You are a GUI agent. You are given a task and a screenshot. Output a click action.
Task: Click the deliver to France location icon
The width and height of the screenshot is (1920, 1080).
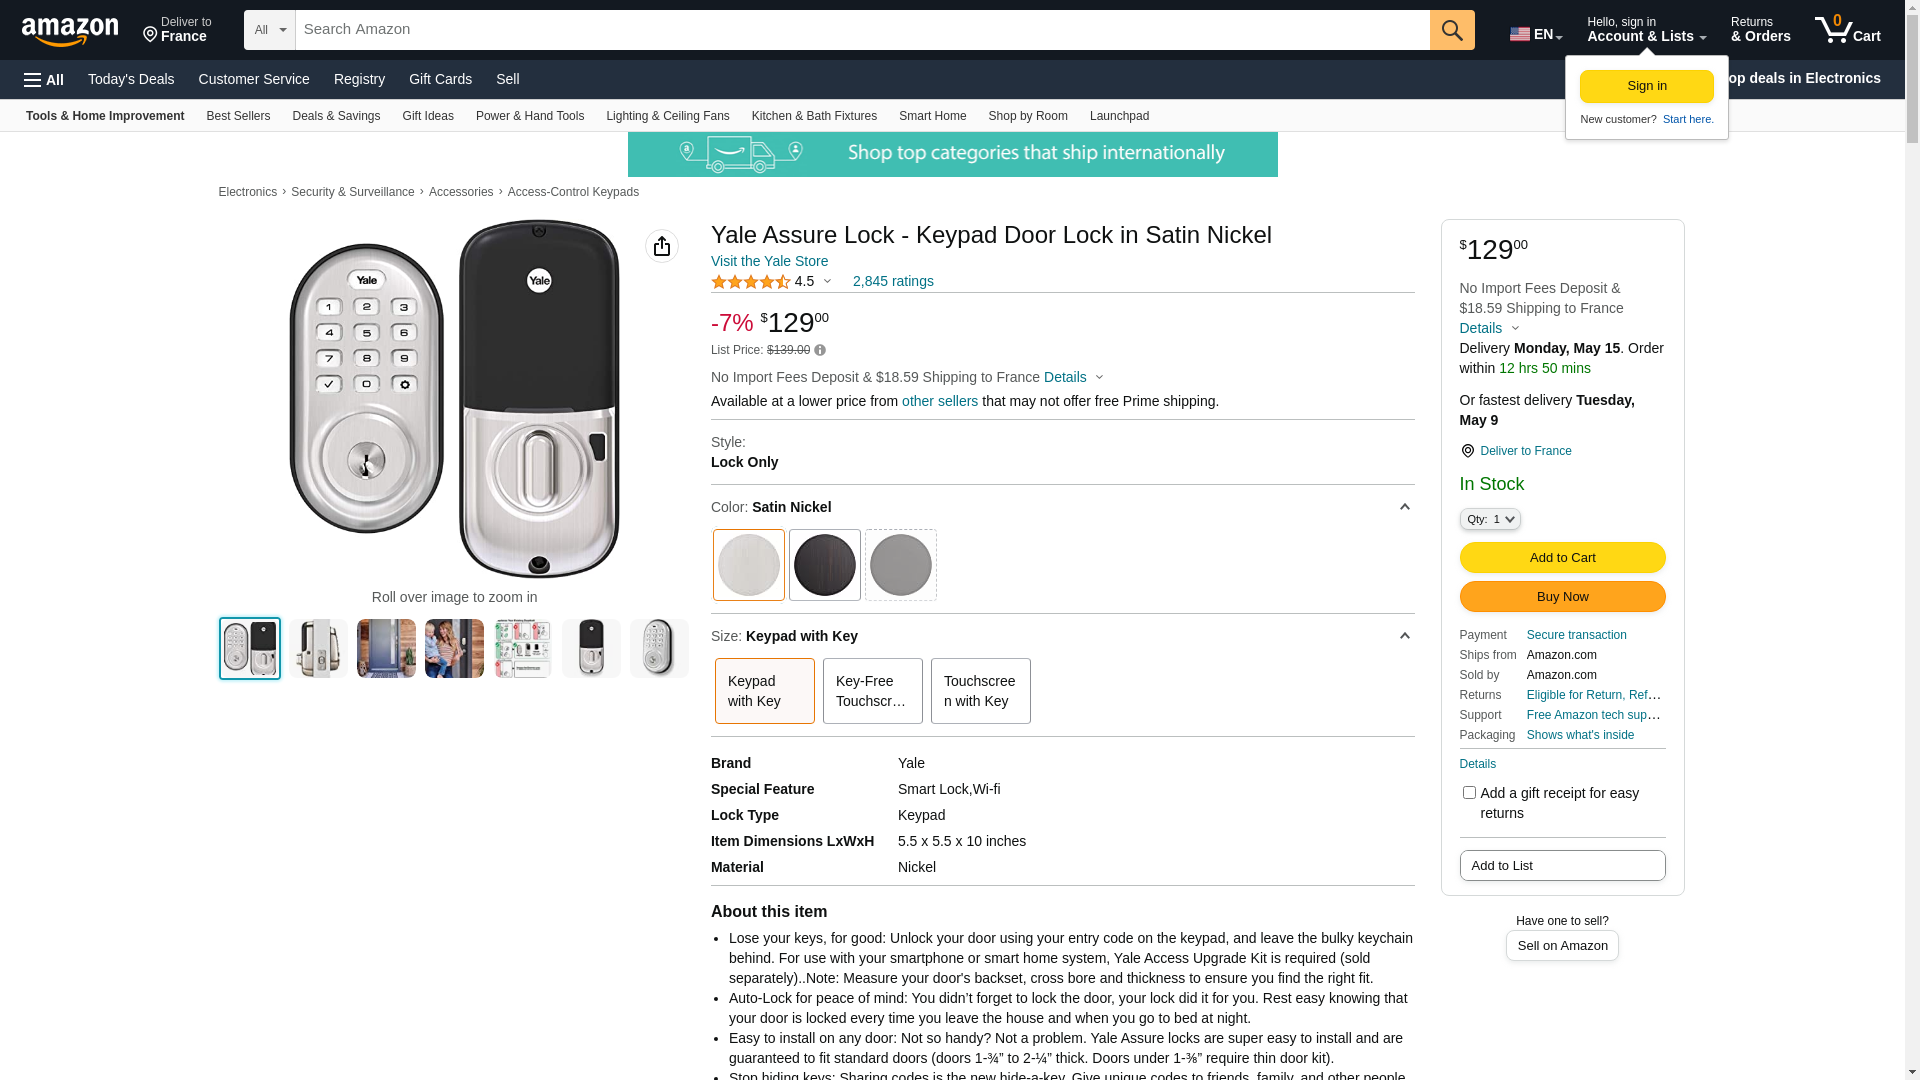1467,451
